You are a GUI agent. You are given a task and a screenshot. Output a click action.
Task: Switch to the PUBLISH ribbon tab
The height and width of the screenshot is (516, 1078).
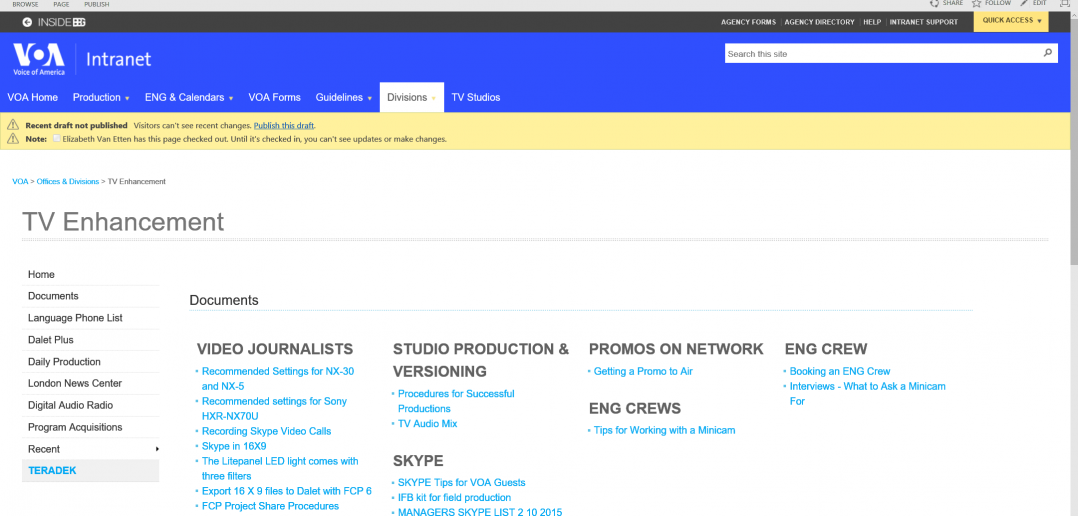[x=97, y=4]
